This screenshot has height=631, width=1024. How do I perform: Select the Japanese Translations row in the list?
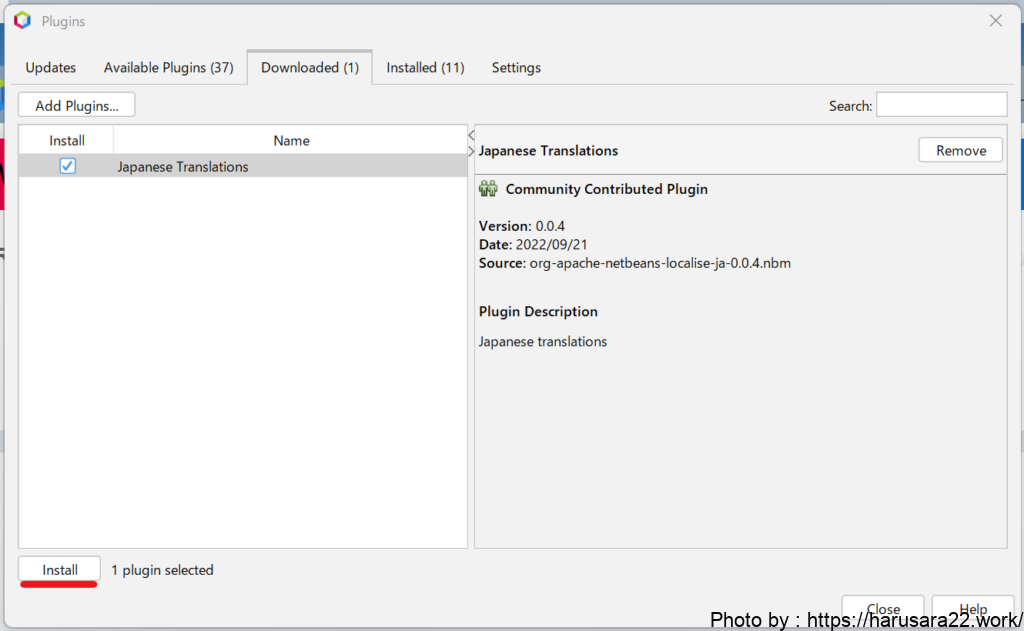[x=183, y=167]
